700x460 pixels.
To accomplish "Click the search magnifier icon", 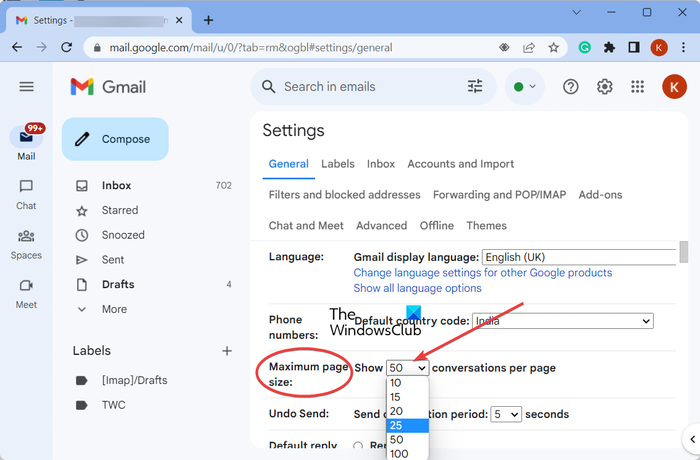I will [268, 87].
